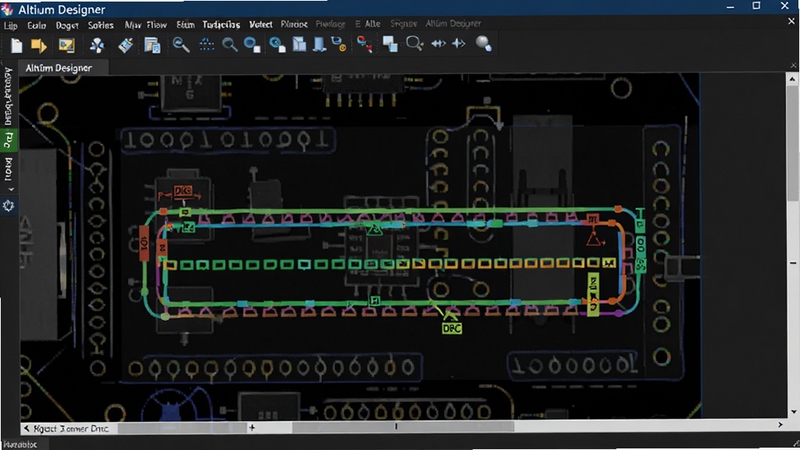Click the orange warning triangle on PCB
The width and height of the screenshot is (800, 450).
(x=594, y=238)
